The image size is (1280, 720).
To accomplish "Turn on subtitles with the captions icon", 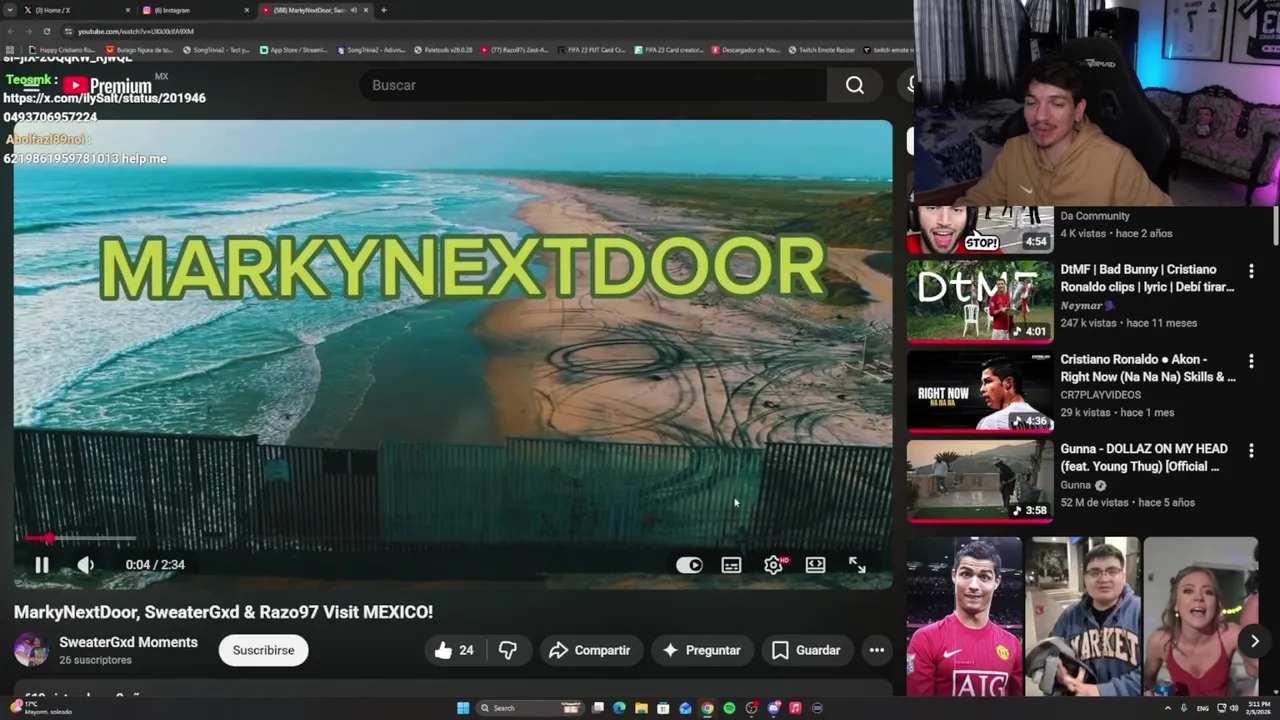I will (731, 565).
